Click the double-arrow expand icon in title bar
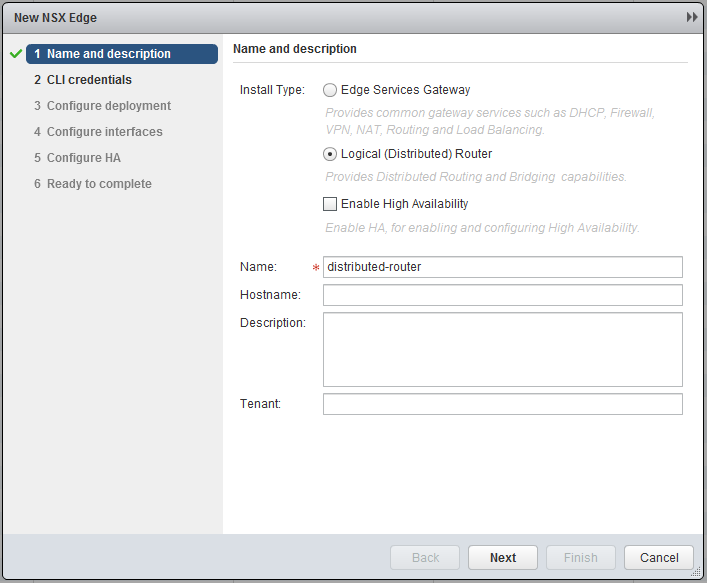707x583 pixels. coord(691,18)
